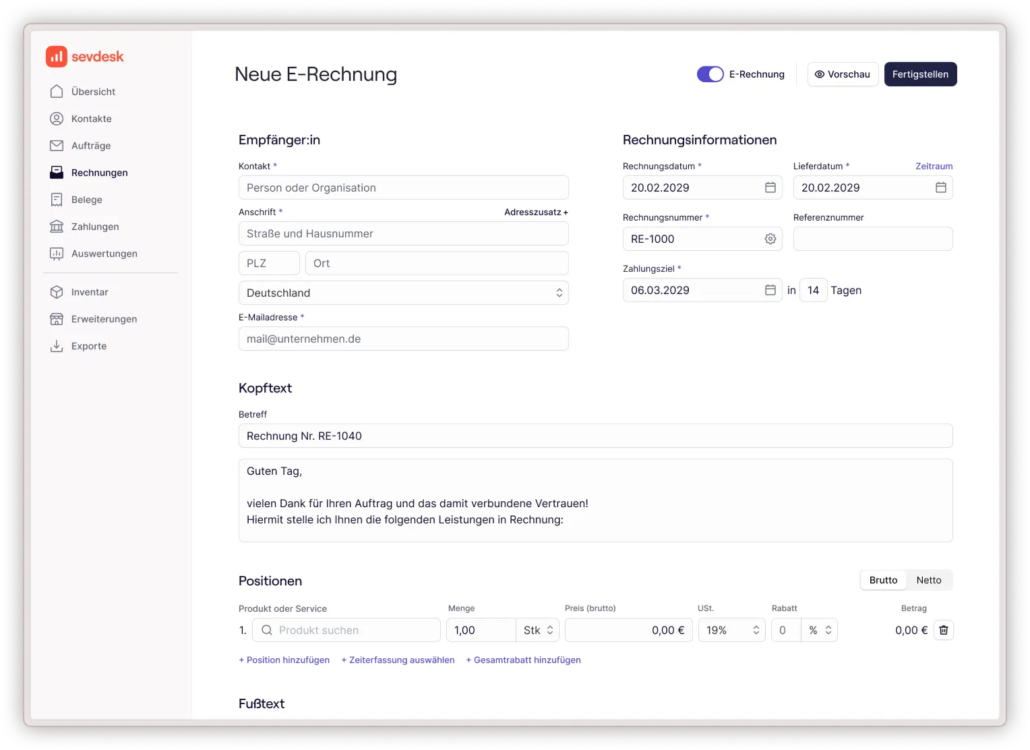Click the Vorschau button
This screenshot has height=750, width=1030.
[x=842, y=74]
